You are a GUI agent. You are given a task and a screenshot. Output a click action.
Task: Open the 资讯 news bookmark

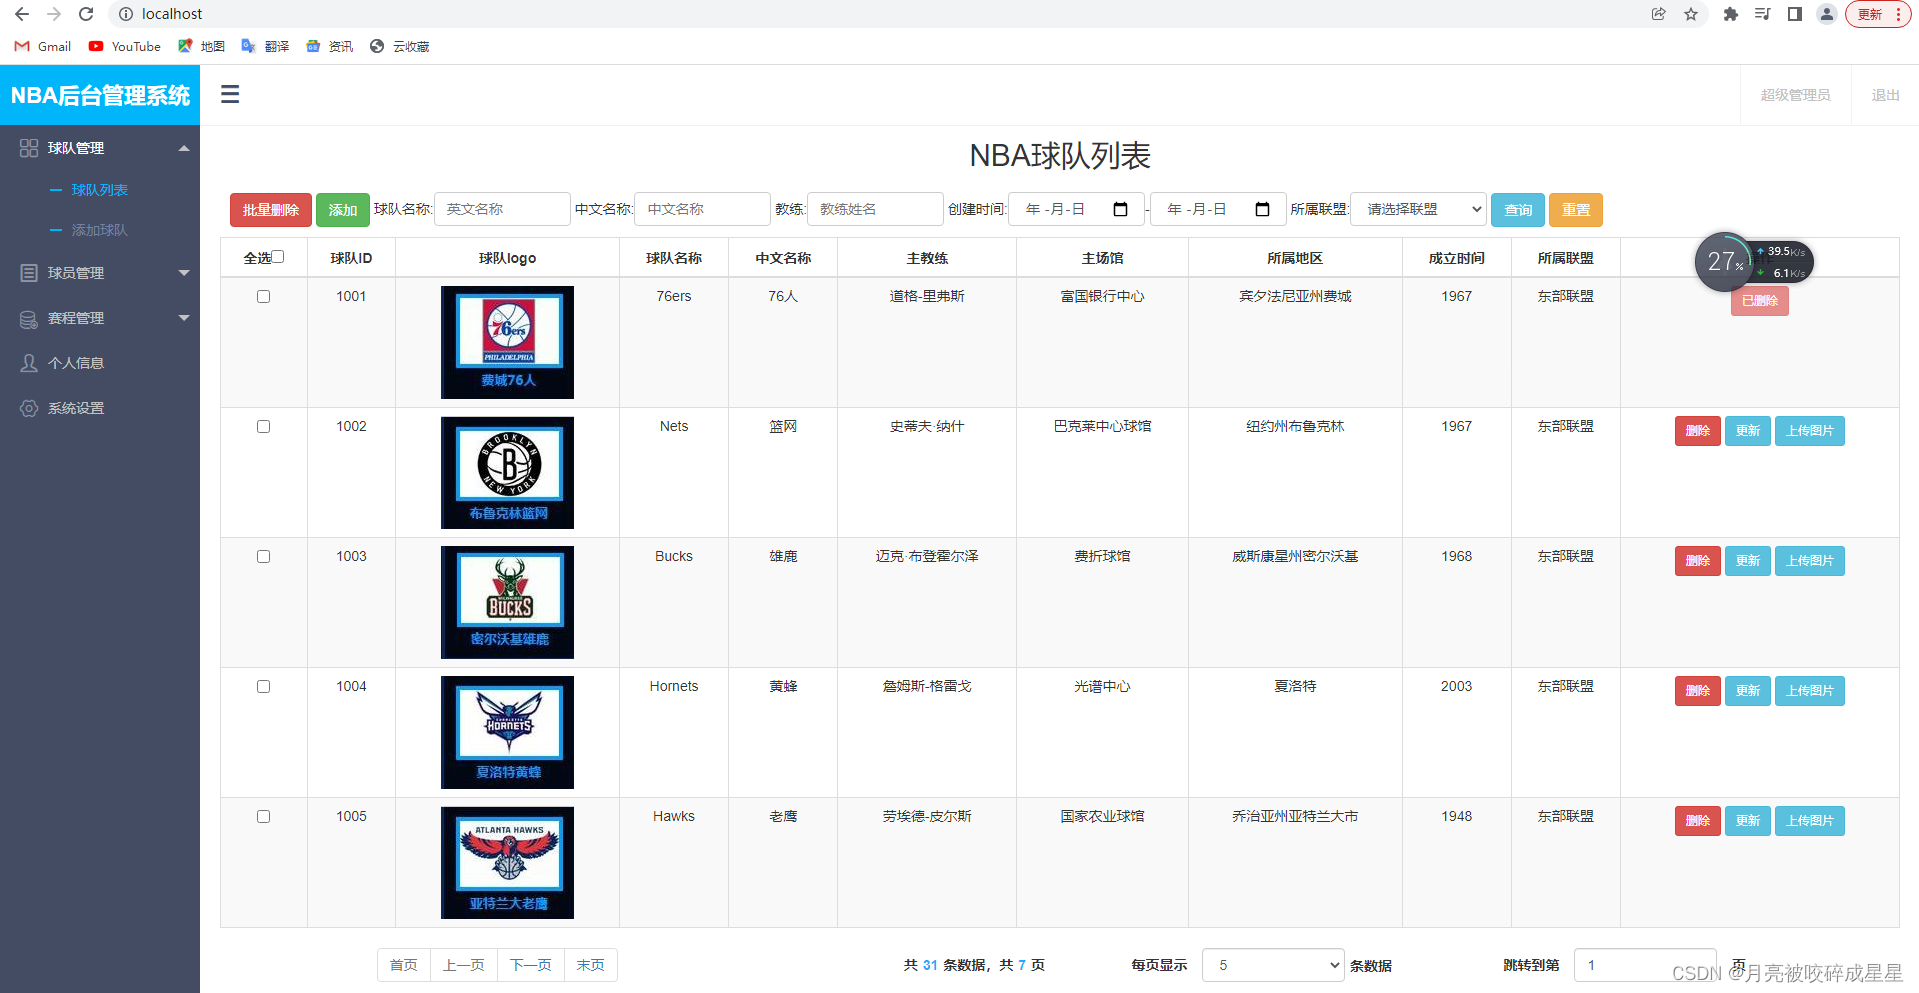click(x=329, y=46)
